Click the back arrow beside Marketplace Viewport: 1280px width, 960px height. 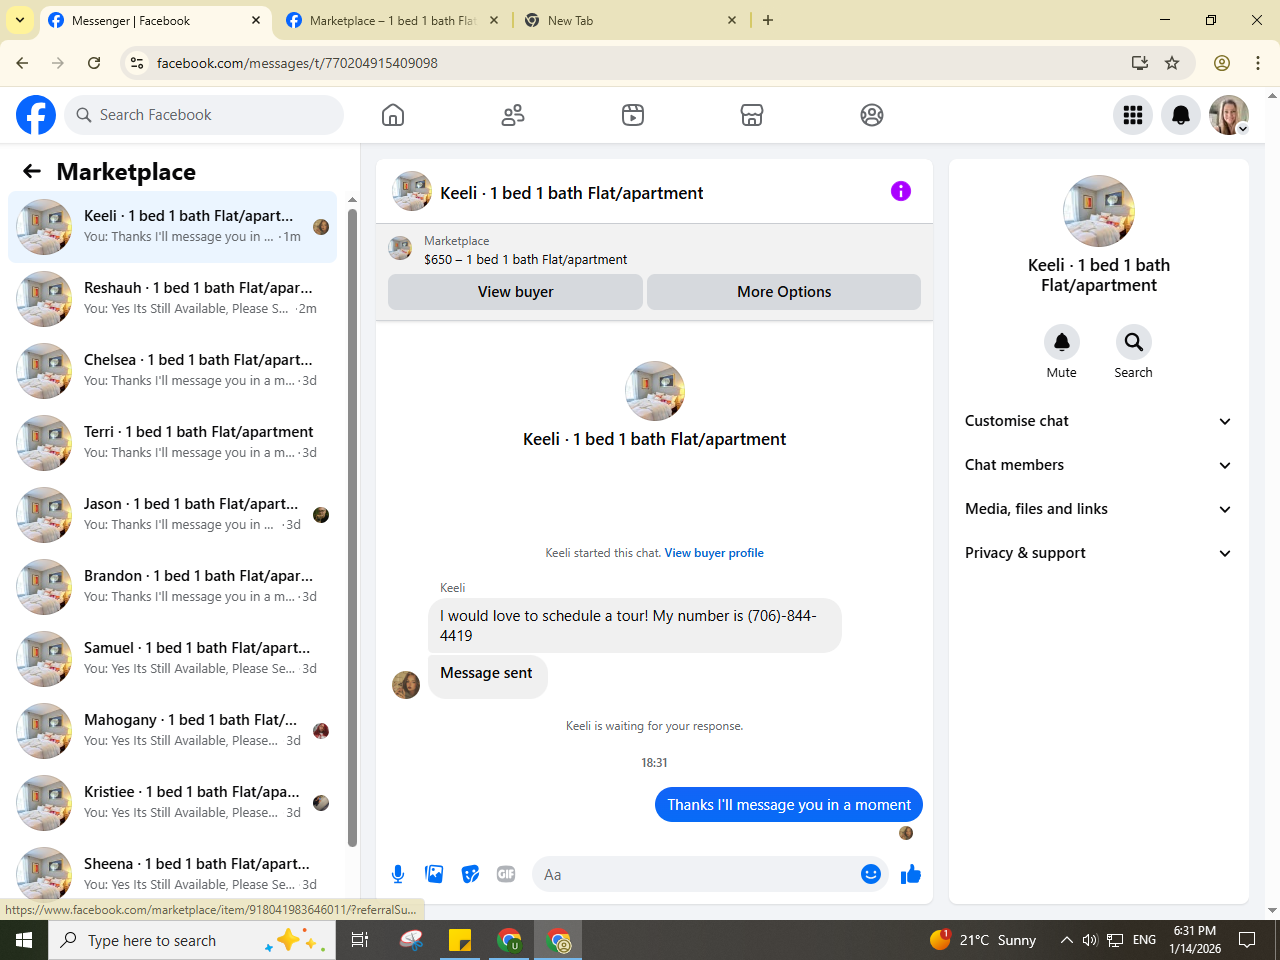point(32,171)
